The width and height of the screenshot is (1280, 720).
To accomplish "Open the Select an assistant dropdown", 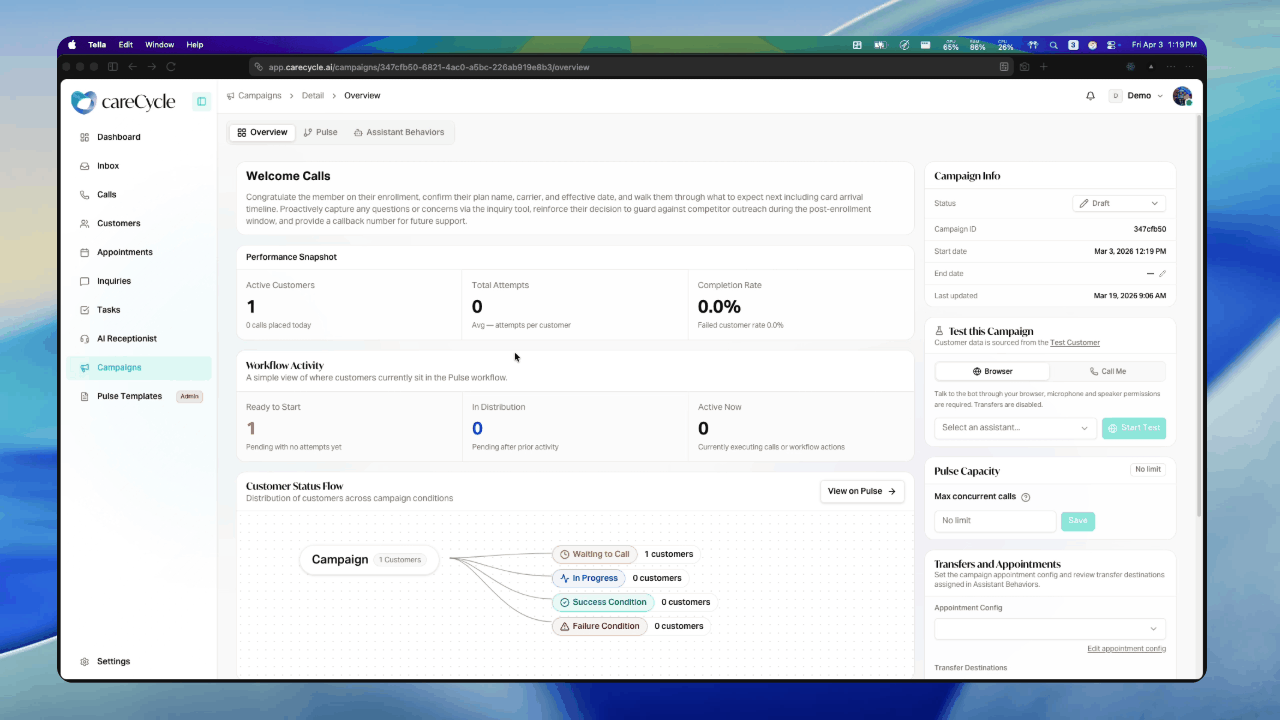I will point(1014,427).
